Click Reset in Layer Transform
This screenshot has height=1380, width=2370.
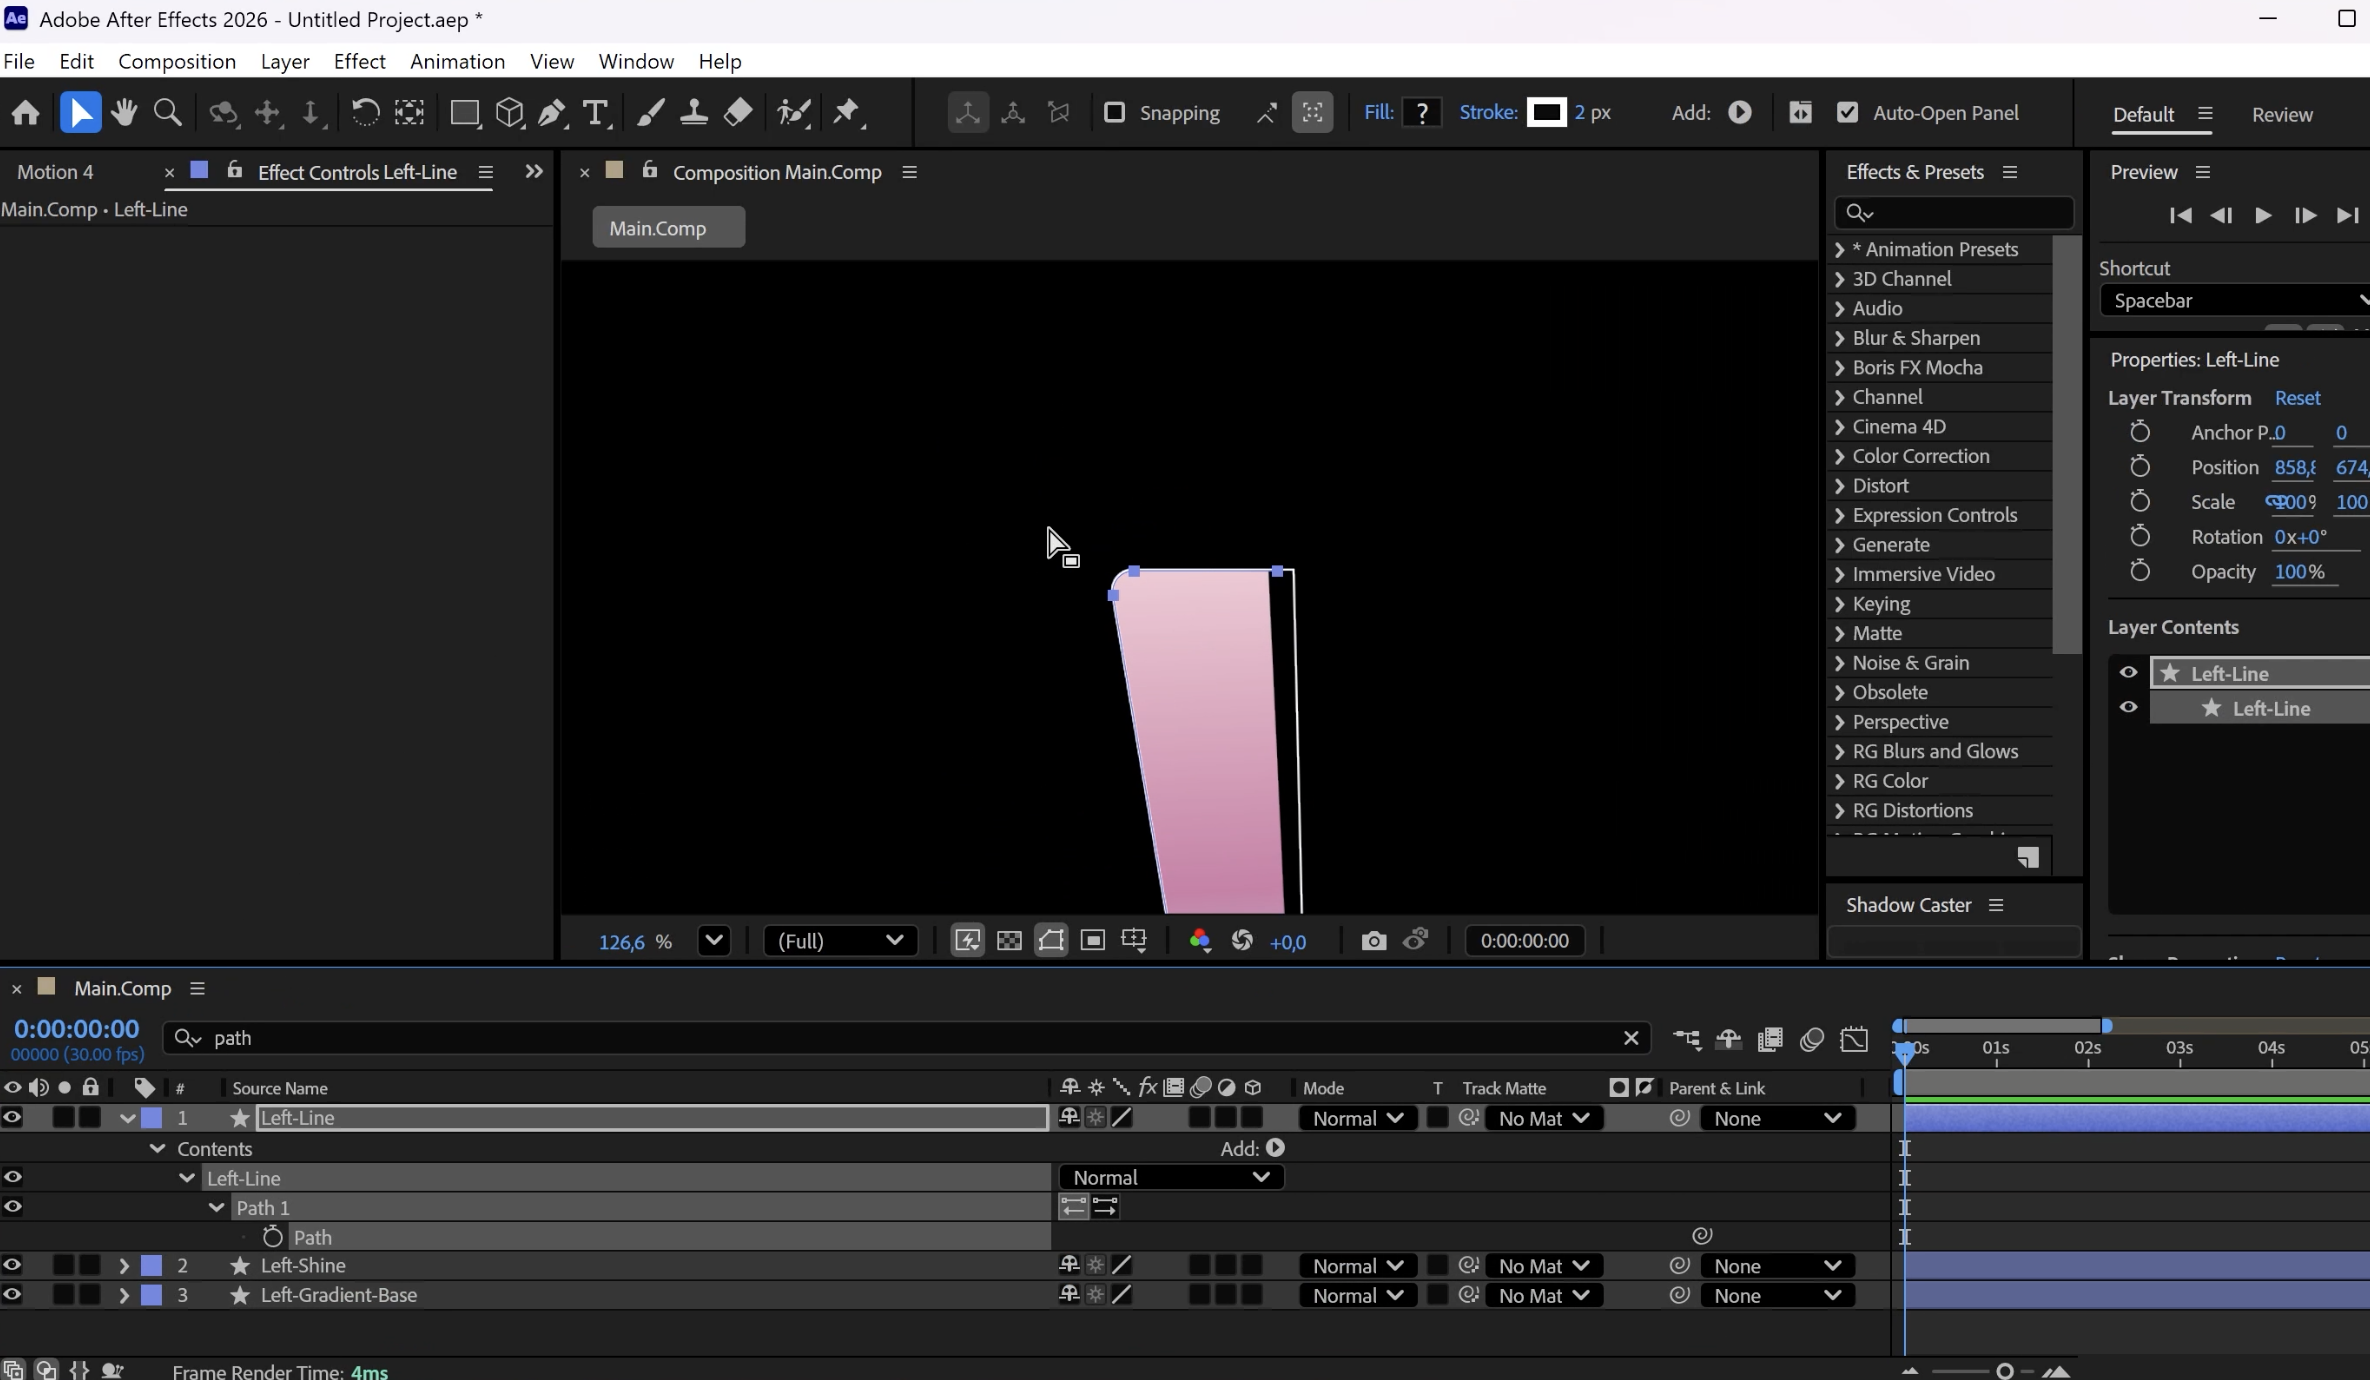(2297, 398)
